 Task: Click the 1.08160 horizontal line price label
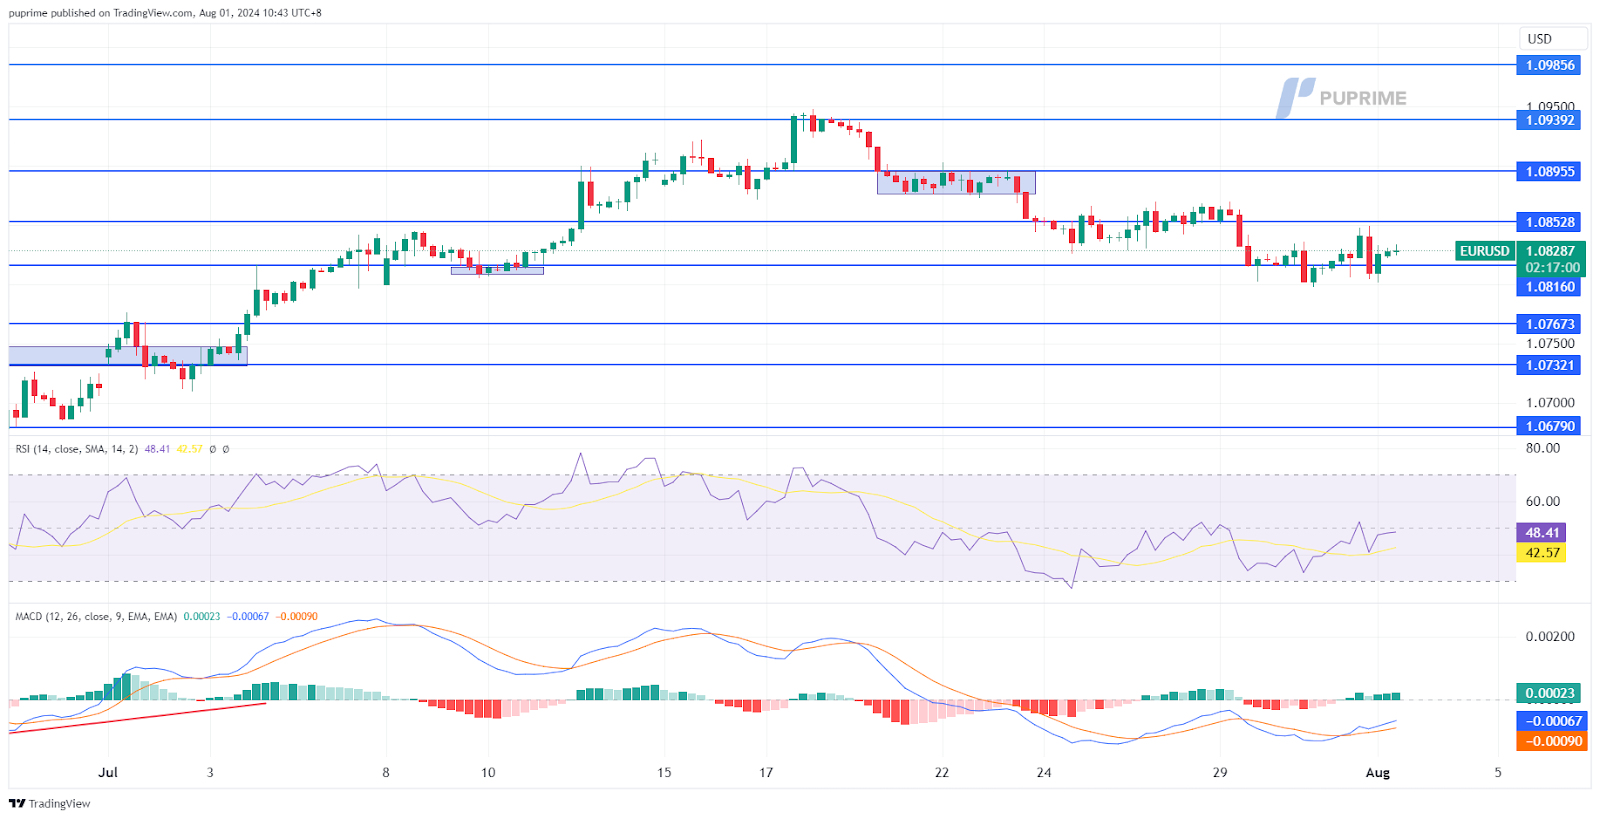pos(1550,287)
